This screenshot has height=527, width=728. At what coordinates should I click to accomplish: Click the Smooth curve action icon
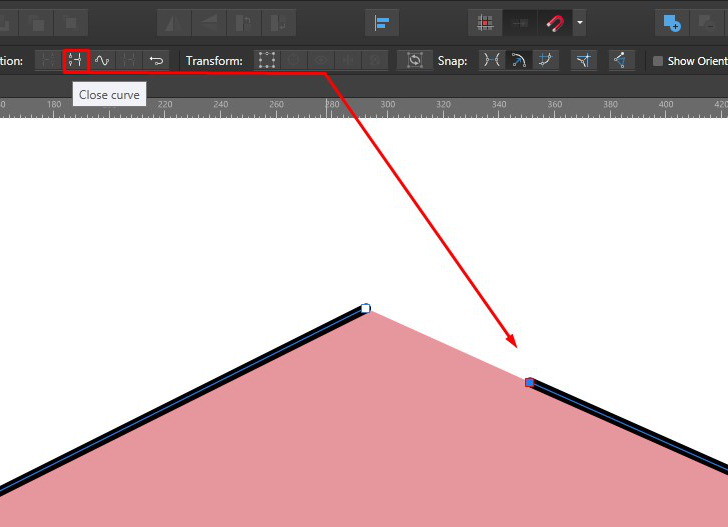click(x=102, y=61)
